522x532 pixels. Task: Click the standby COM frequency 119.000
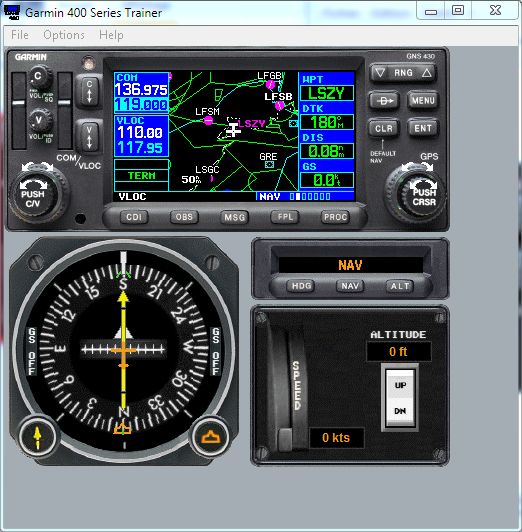pyautogui.click(x=141, y=105)
